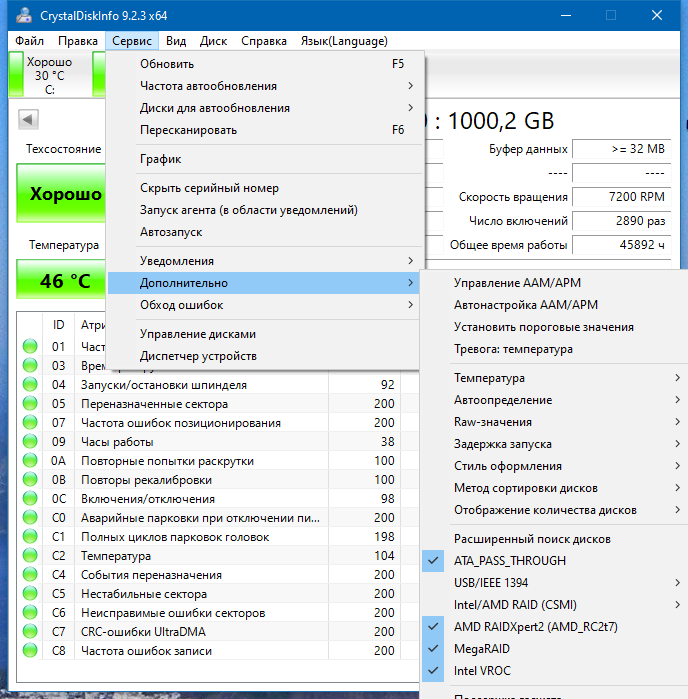Viewport: 688px width, 699px height.
Task: Toggle the ATA_PASS_THROUGH option
Action: [554, 561]
